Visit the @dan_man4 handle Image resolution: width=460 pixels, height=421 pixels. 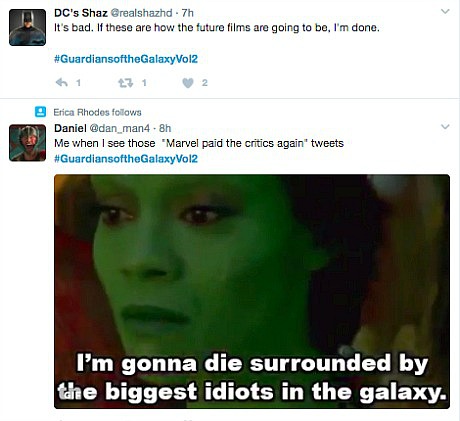tap(120, 128)
